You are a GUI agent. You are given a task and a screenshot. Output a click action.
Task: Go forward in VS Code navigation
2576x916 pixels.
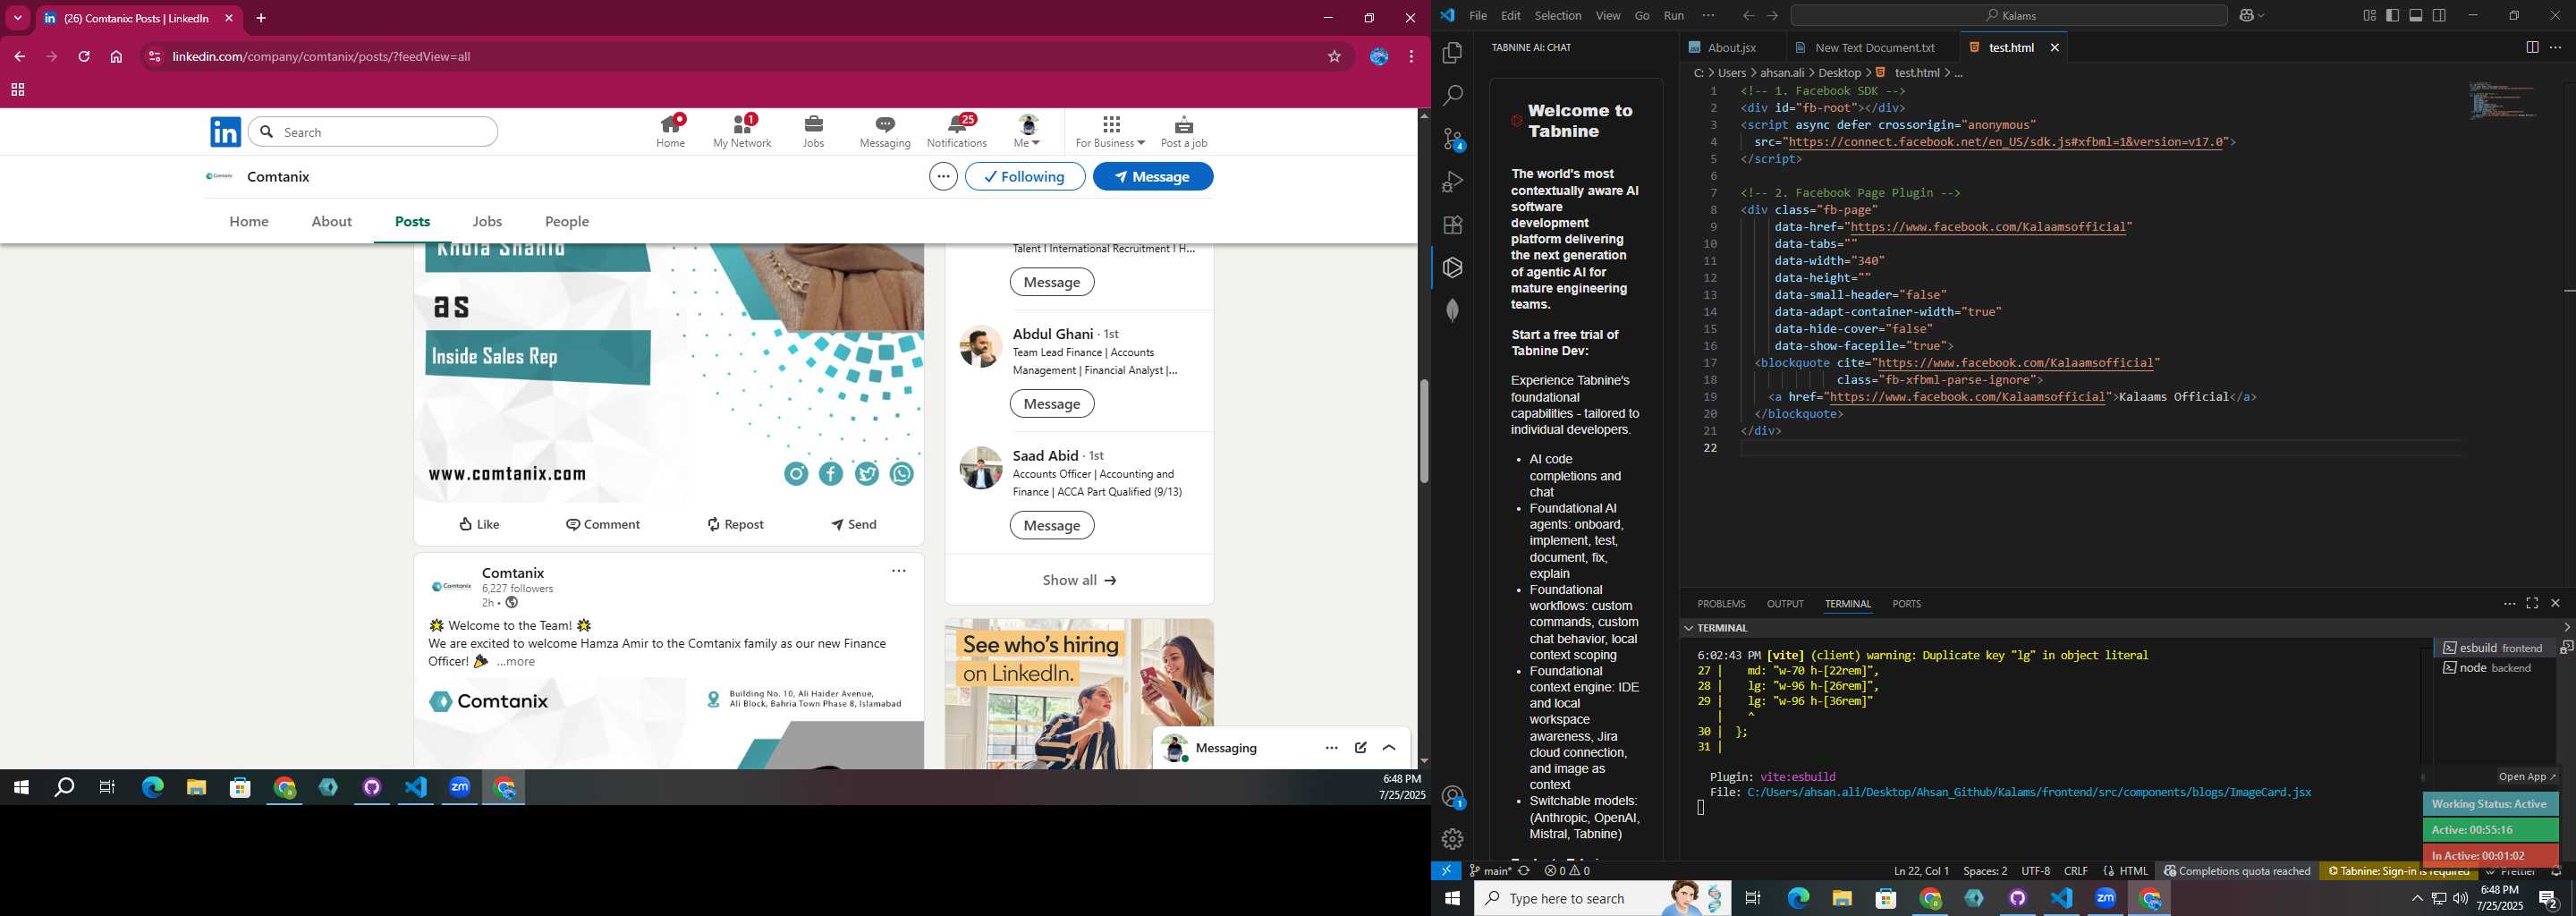(1772, 16)
